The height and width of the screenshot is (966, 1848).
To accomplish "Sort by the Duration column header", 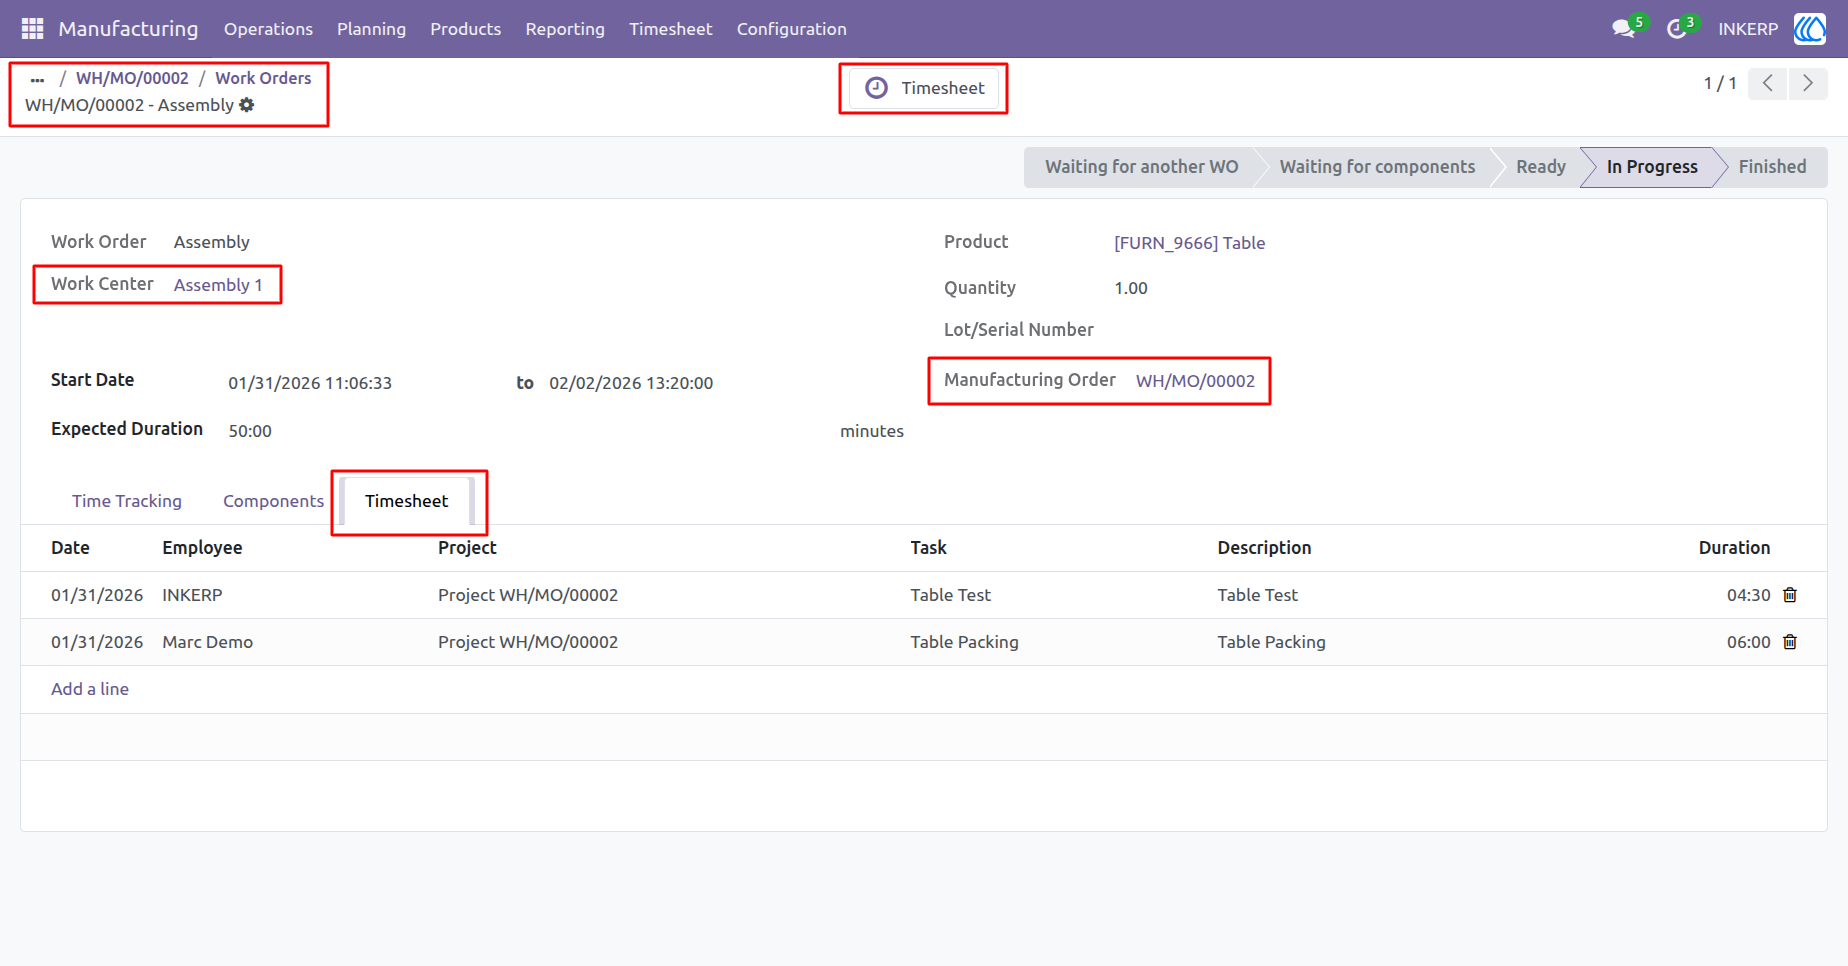I will click(1734, 548).
